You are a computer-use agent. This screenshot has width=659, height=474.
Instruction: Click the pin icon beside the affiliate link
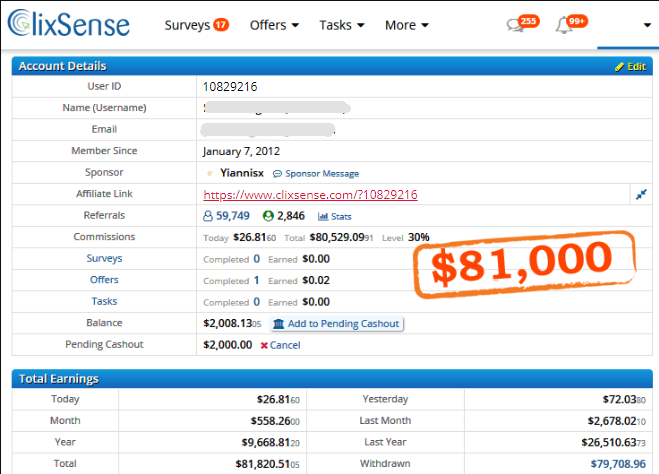coord(641,194)
